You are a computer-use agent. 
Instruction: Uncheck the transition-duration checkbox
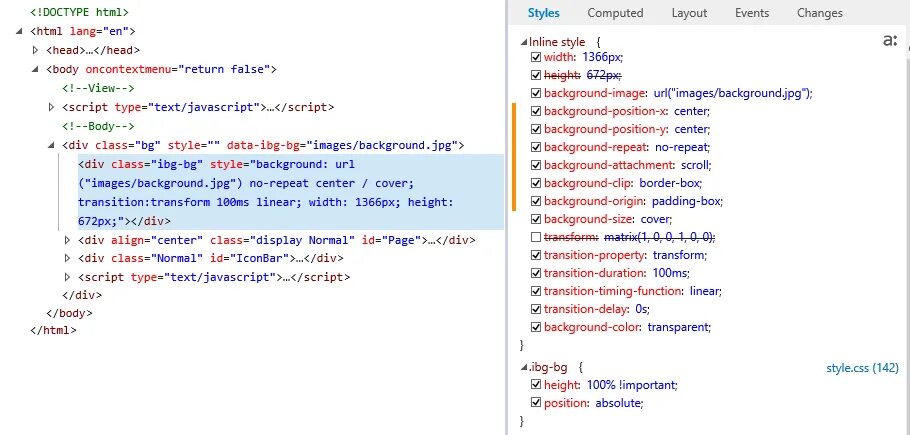[x=536, y=273]
